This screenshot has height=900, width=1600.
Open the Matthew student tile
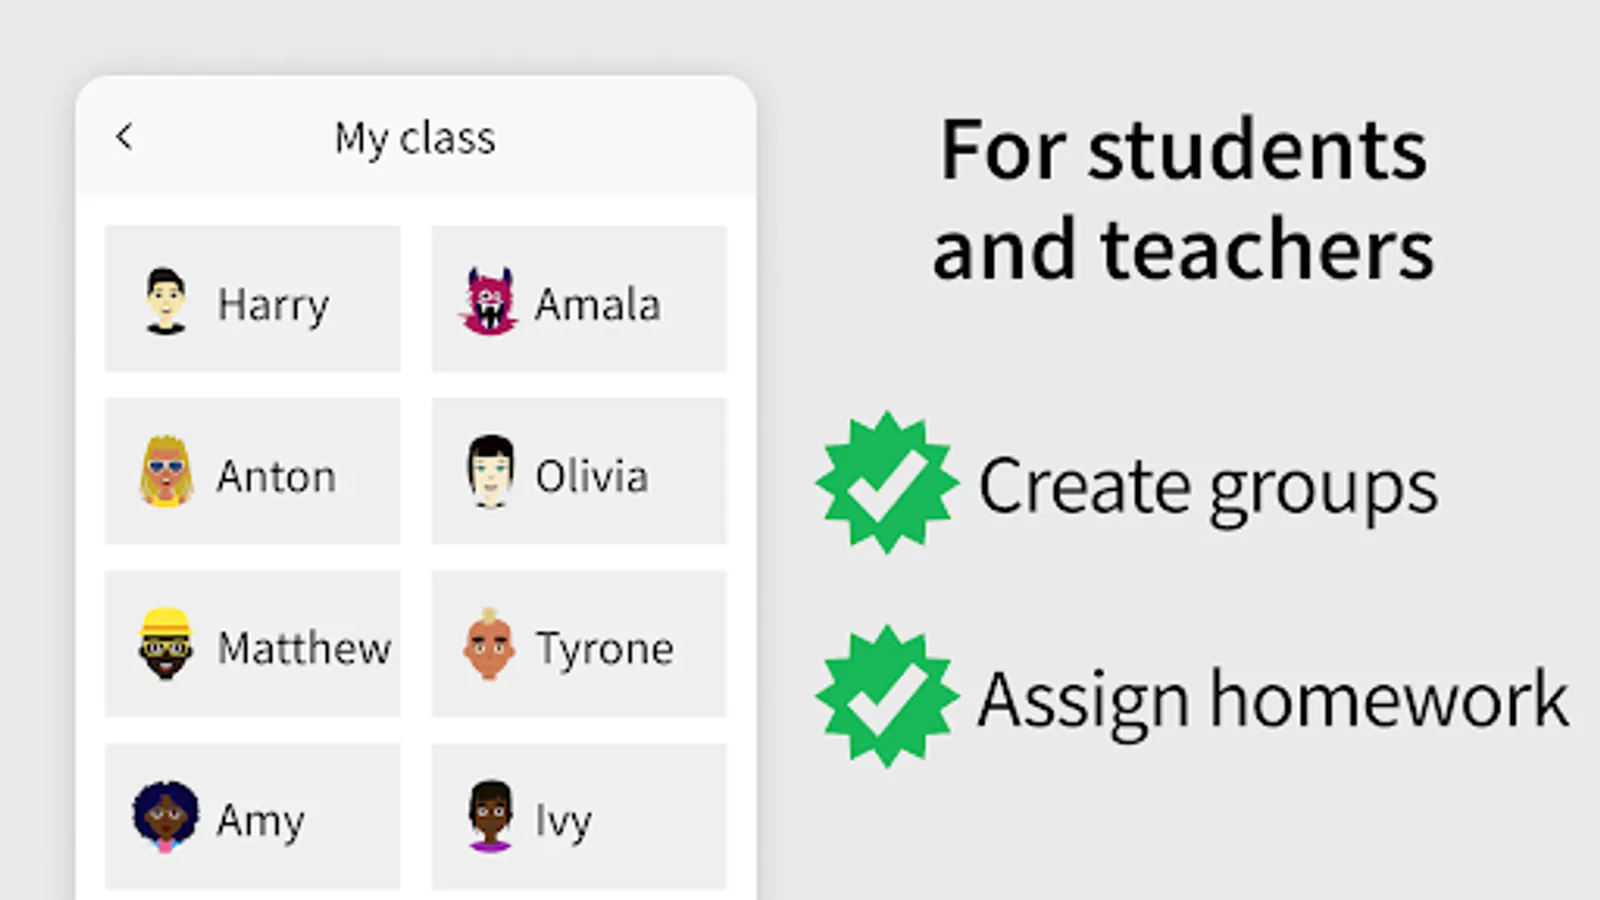[x=252, y=644]
